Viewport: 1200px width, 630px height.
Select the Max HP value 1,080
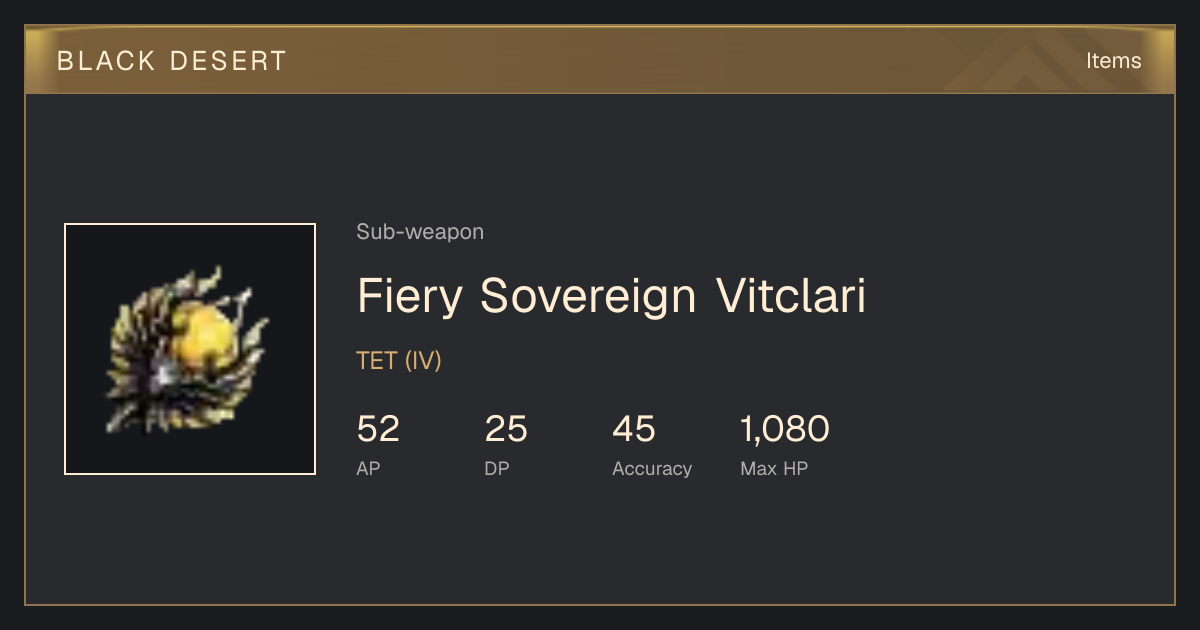click(785, 429)
